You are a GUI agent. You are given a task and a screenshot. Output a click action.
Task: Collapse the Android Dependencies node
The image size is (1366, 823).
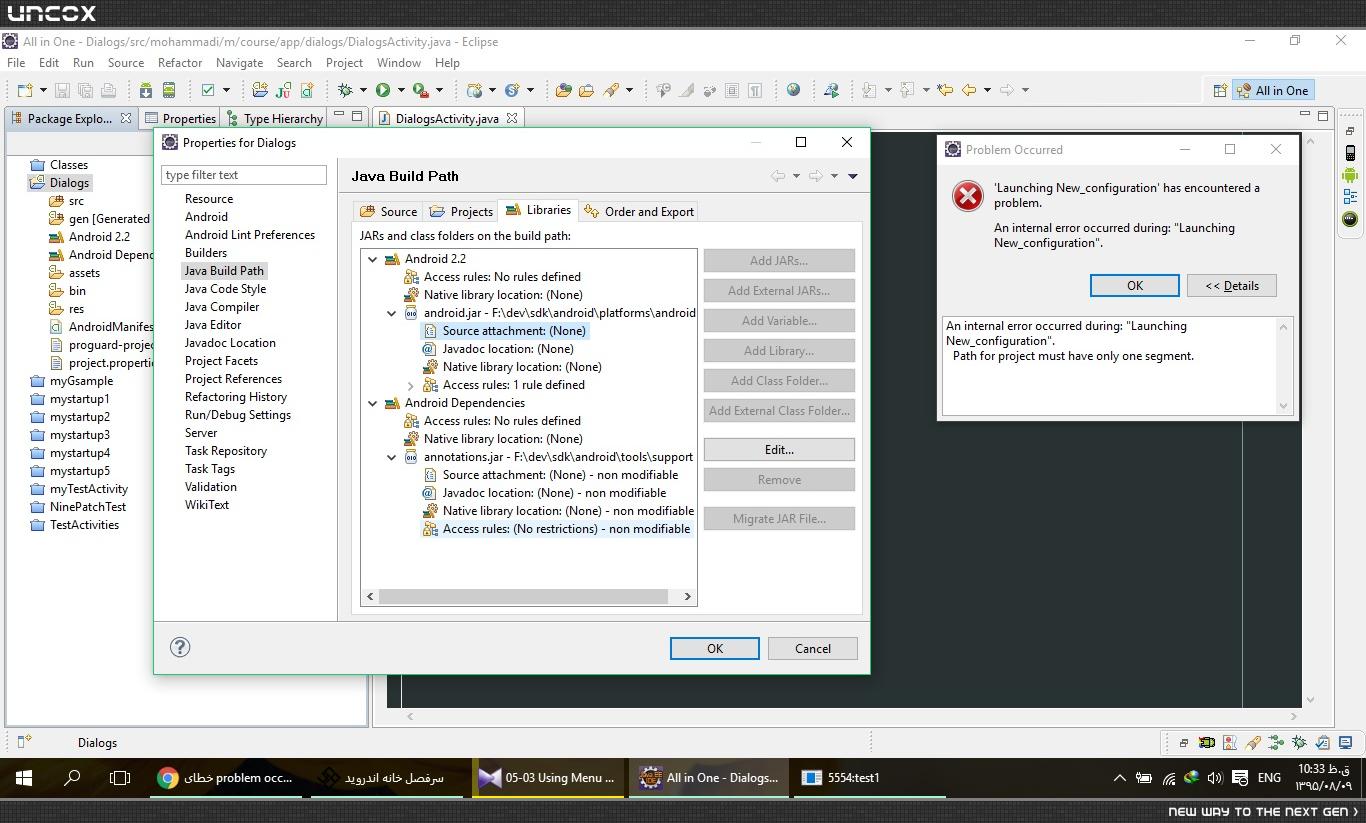[x=373, y=403]
